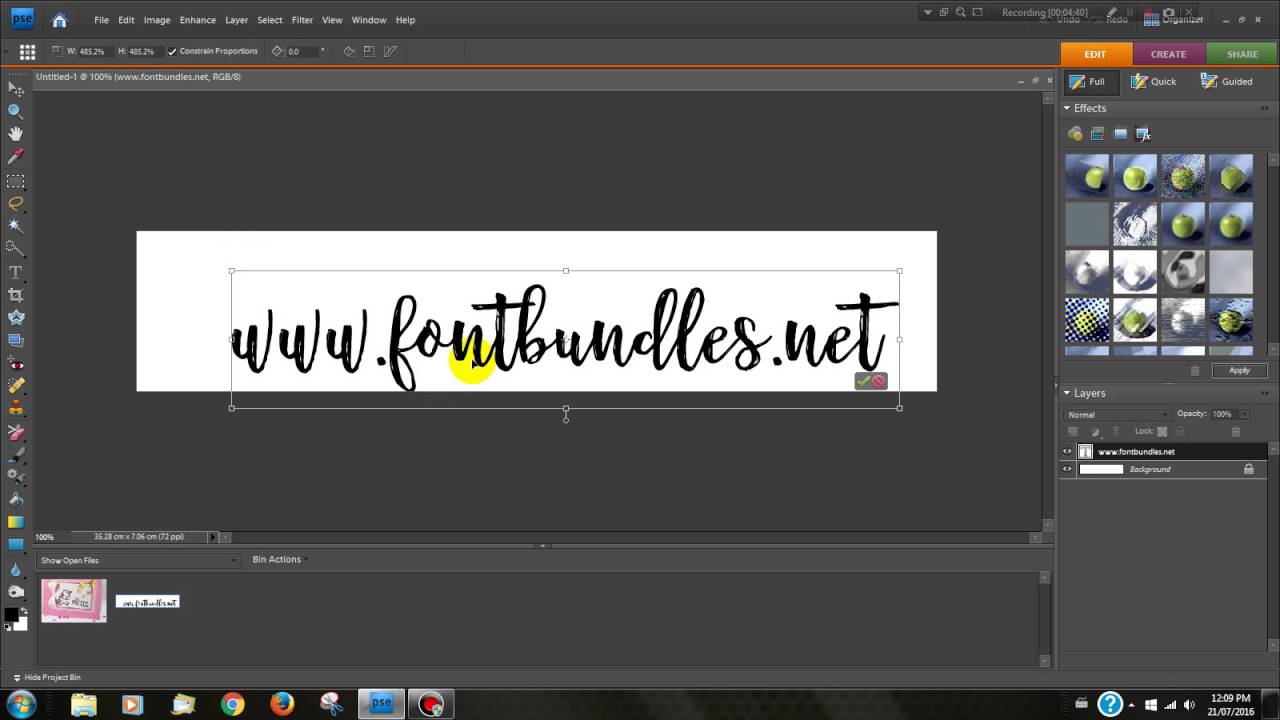Select the Magic Wand tool
The image size is (1280, 720).
[16, 226]
